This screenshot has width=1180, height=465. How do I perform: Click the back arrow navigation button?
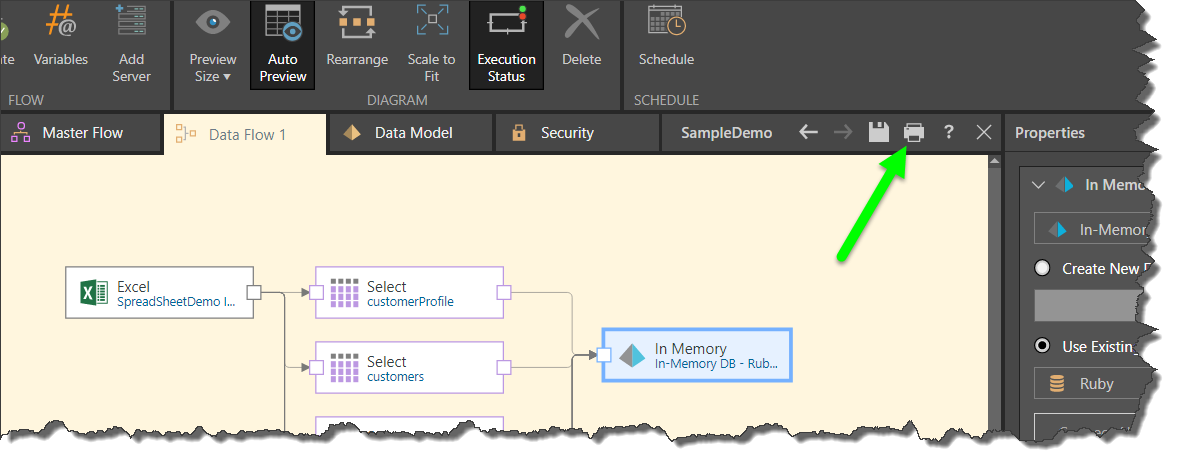[809, 132]
